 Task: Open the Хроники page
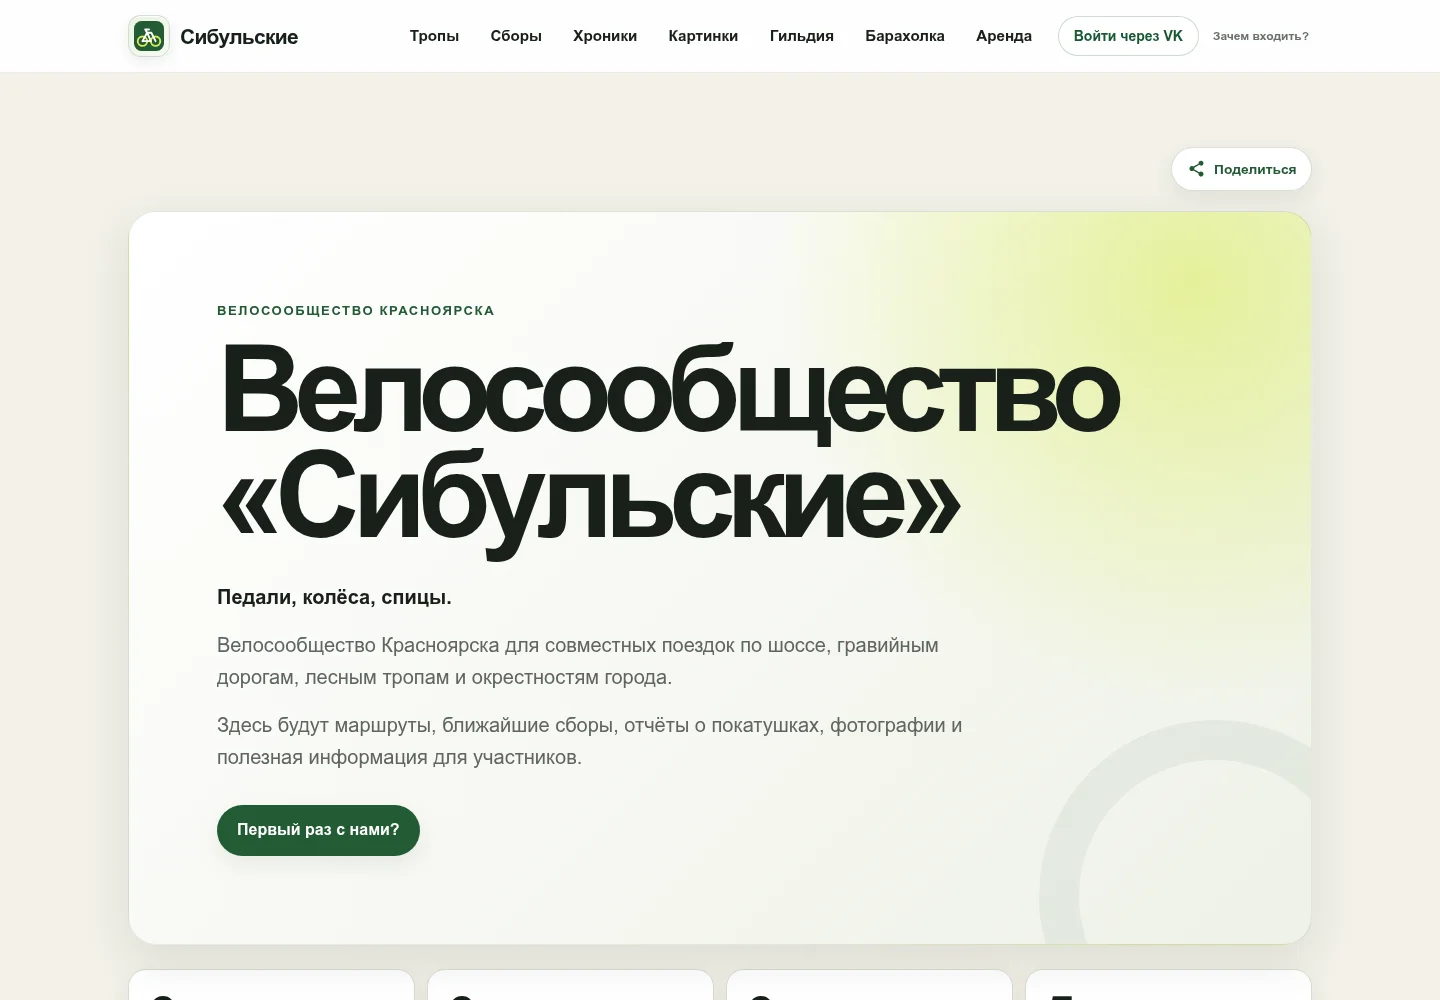coord(605,36)
